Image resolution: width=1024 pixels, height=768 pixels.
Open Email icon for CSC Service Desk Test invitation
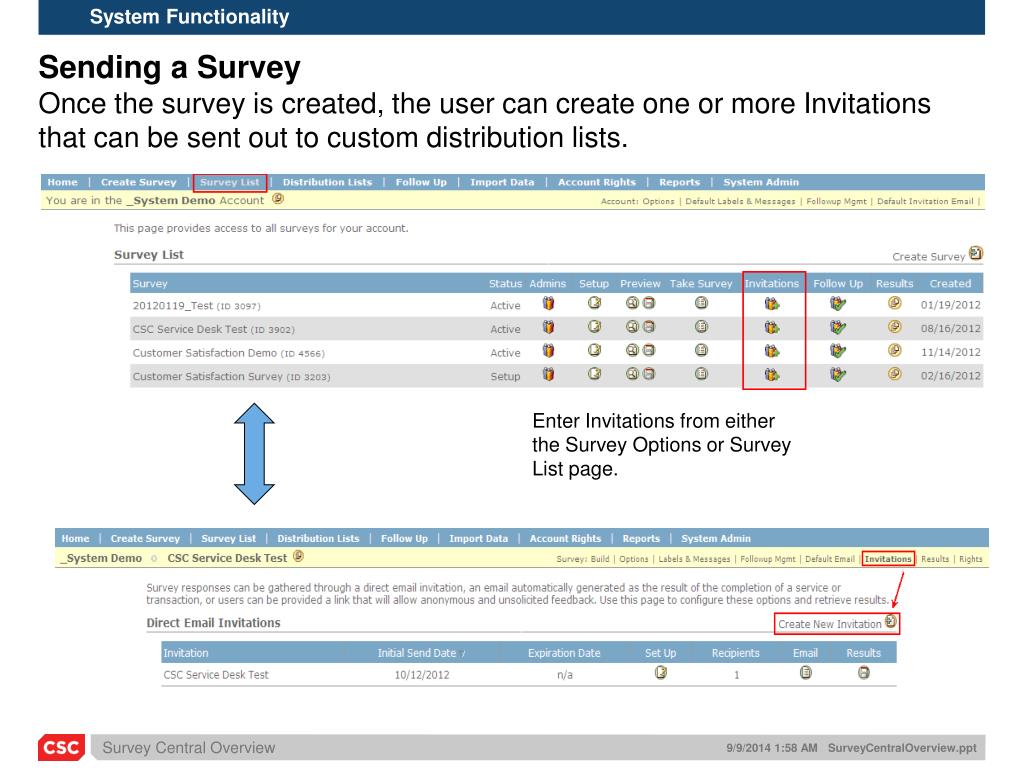(805, 672)
